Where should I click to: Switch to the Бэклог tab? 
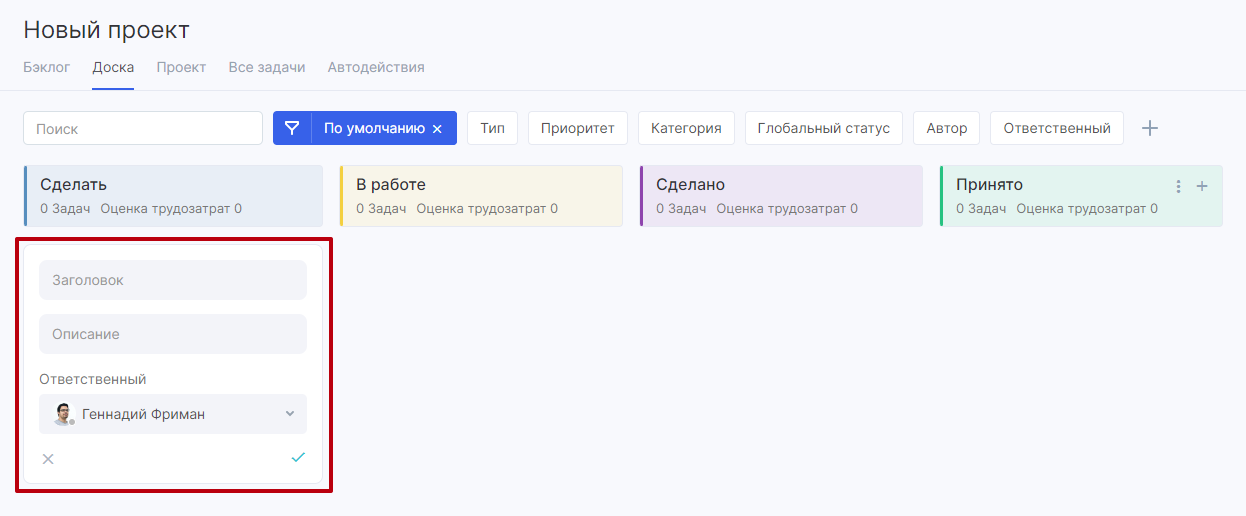[x=47, y=67]
